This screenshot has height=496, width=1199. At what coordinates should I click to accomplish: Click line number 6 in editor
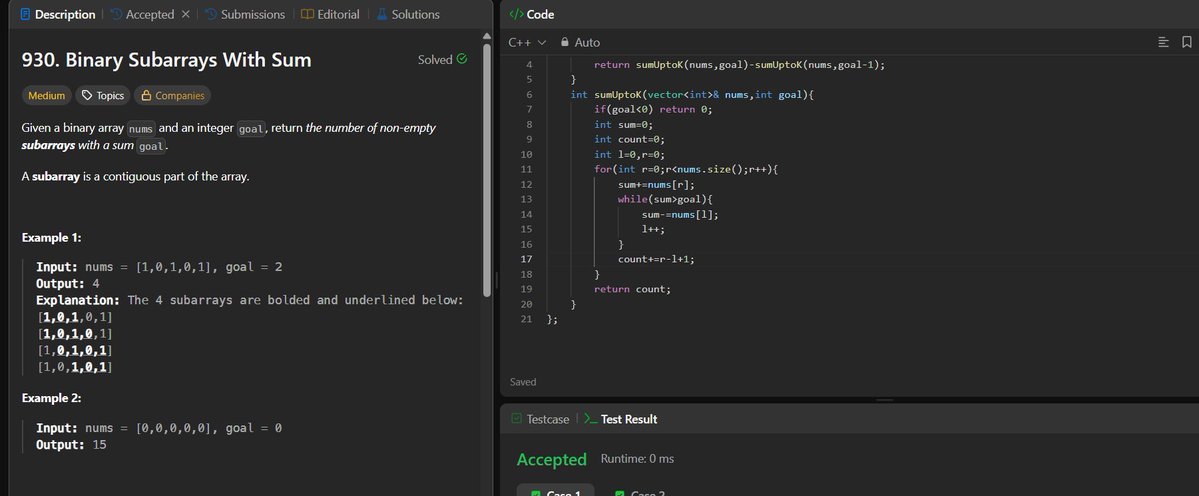pyautogui.click(x=529, y=95)
